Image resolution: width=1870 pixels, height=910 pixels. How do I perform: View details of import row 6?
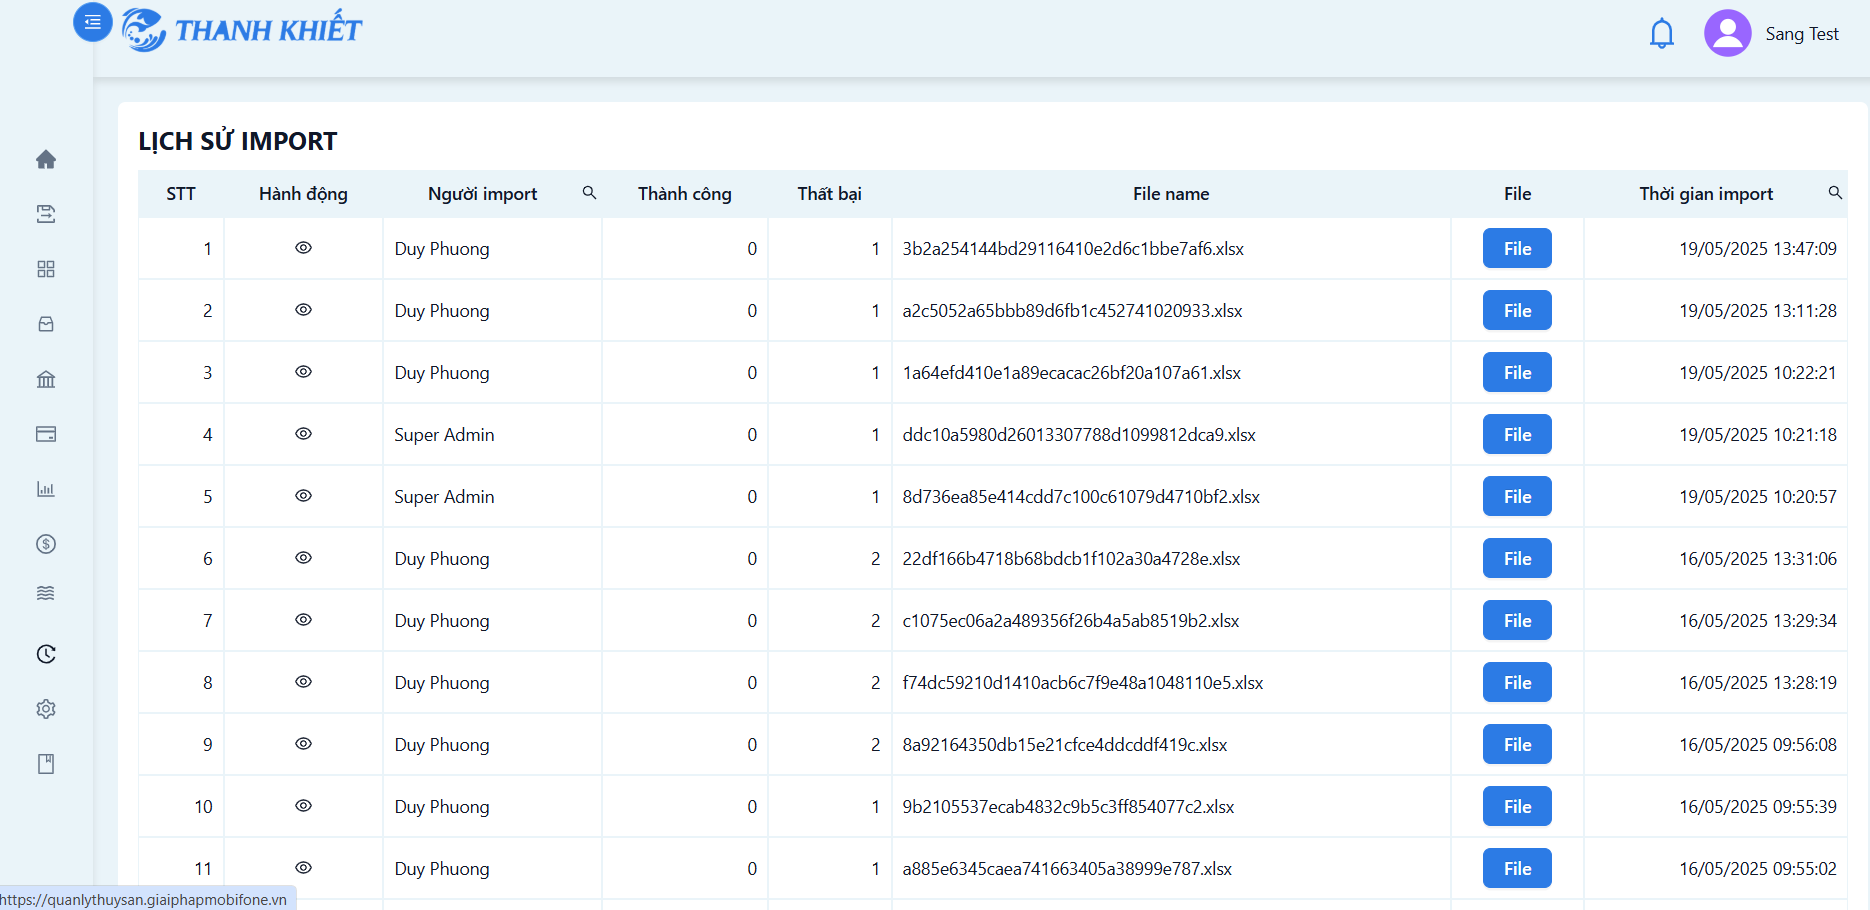tap(303, 558)
